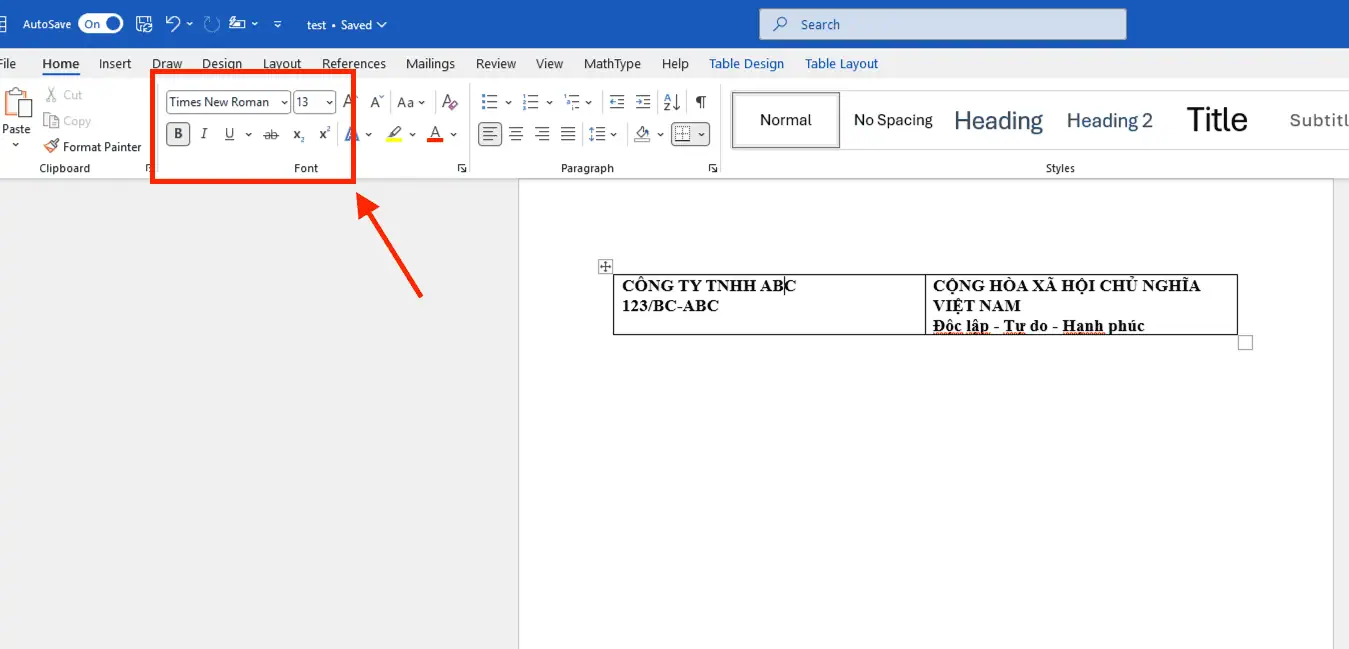Screen dimensions: 1349x649
Task: Apply the No Spacing style
Action: point(892,120)
